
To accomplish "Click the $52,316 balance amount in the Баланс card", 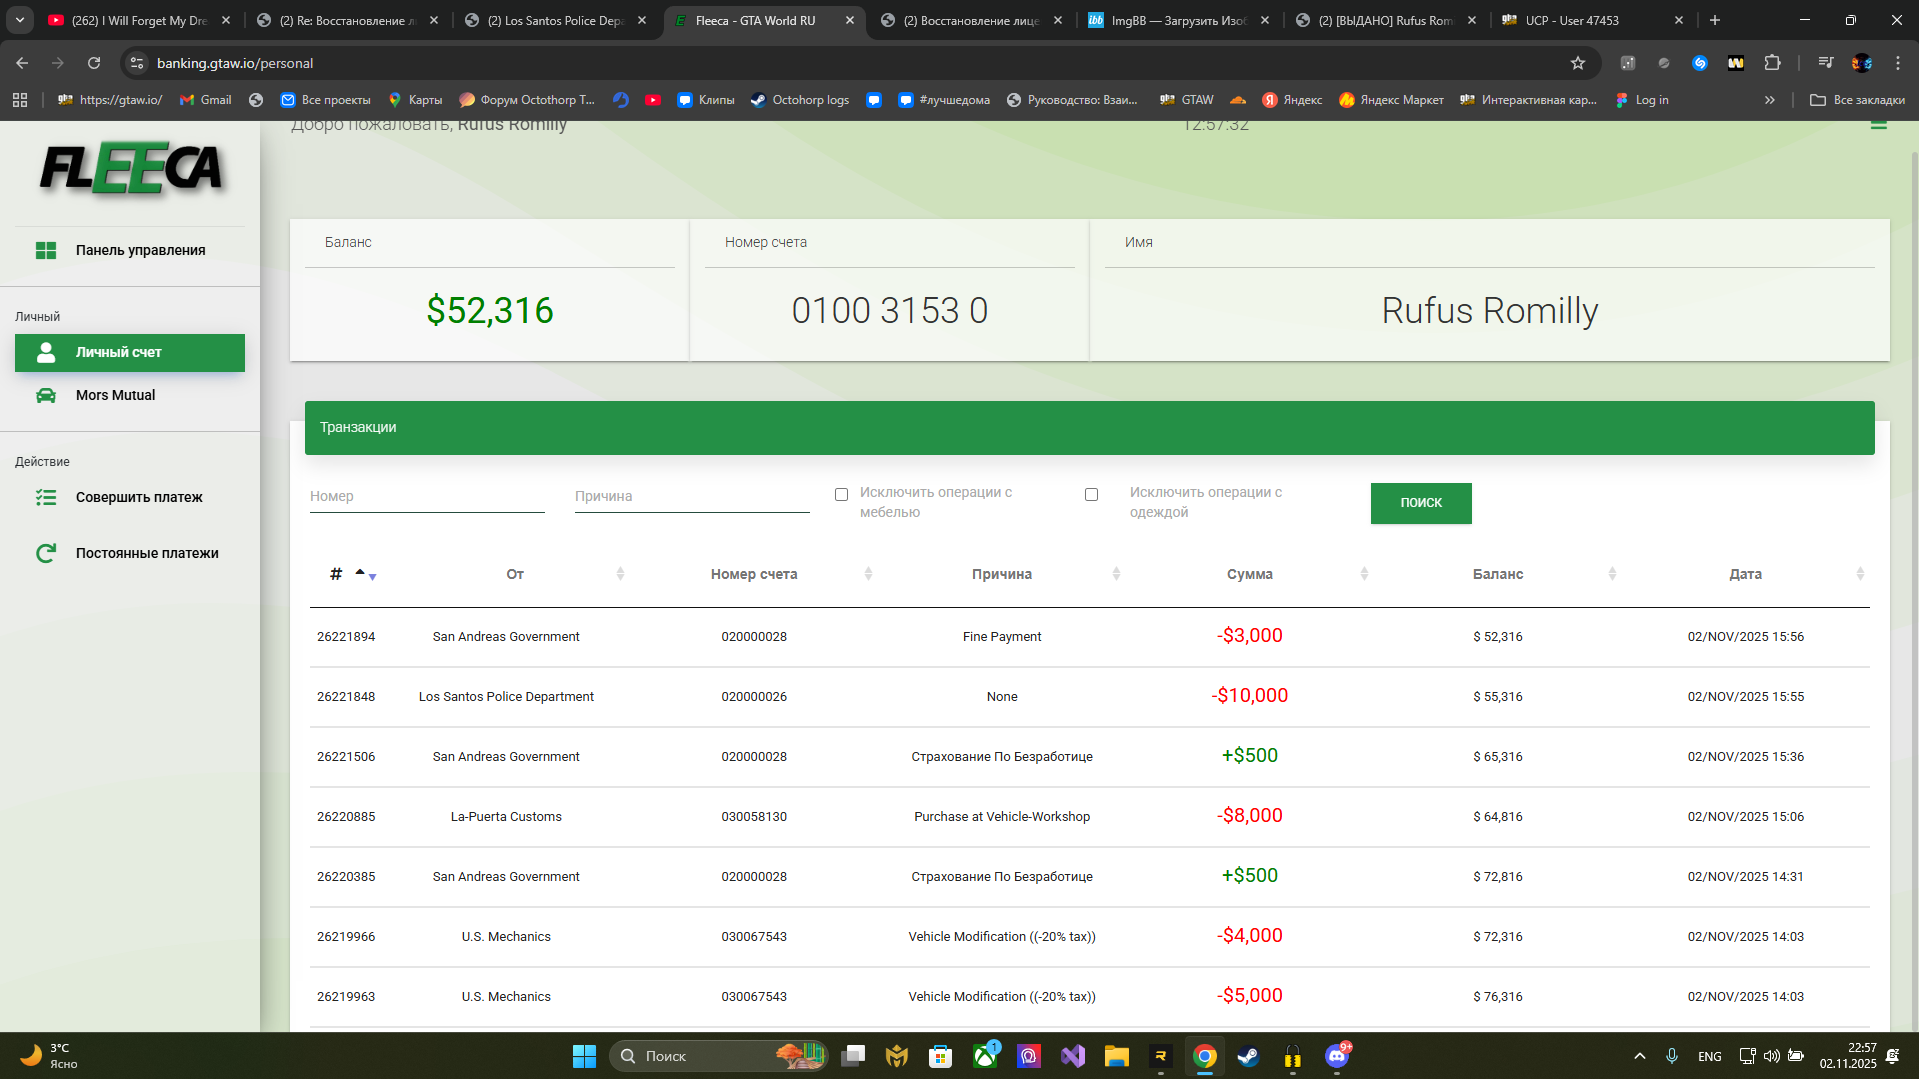I will coord(490,311).
